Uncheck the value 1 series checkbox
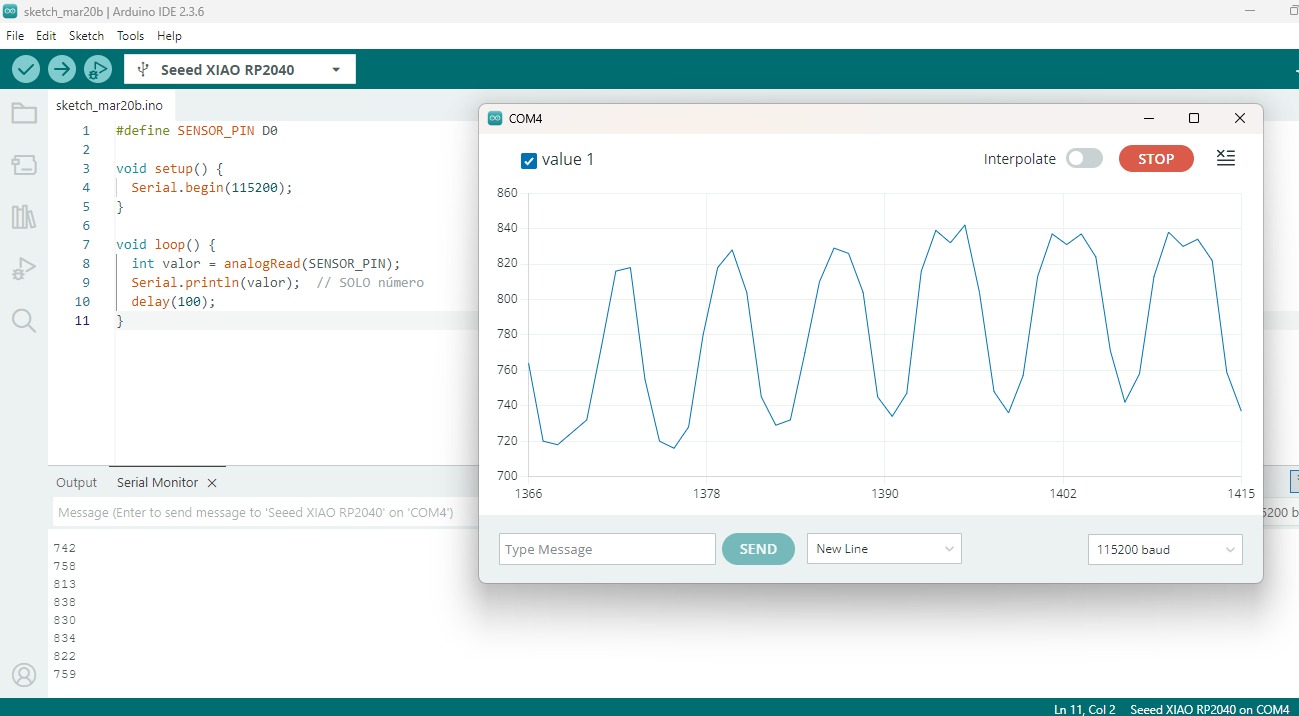 pos(529,160)
